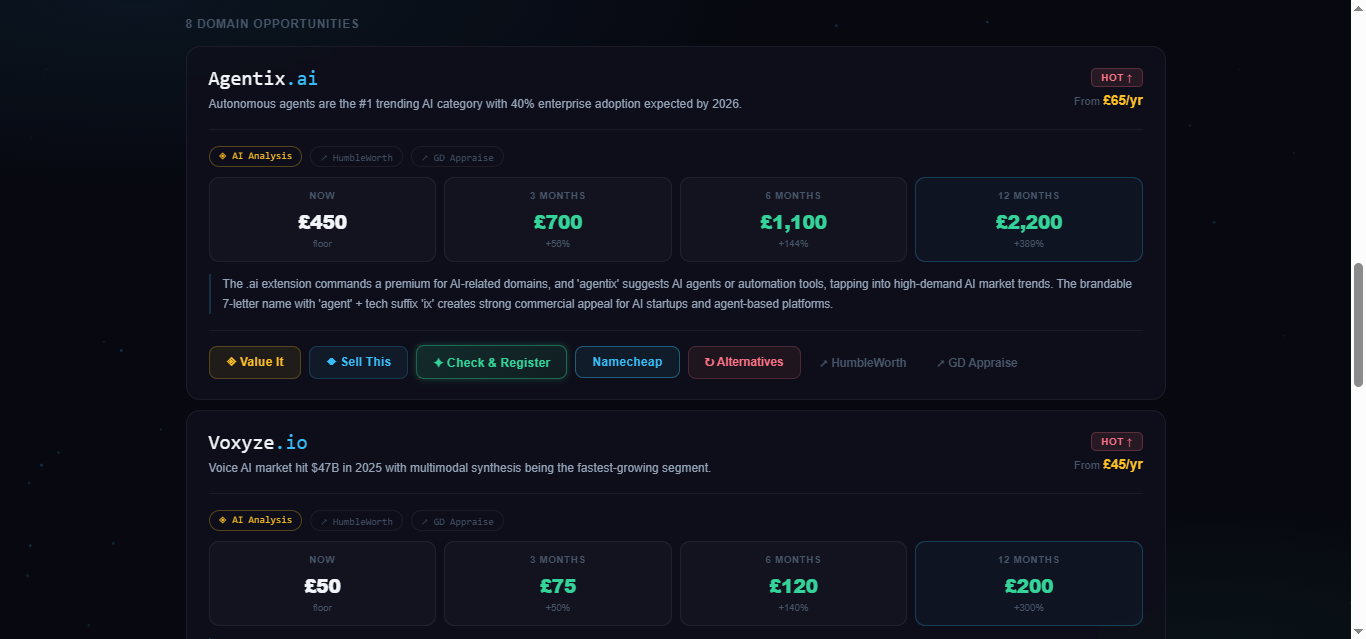Click the page vertical scrollbar thumb
This screenshot has width=1366, height=639.
coord(1358,325)
